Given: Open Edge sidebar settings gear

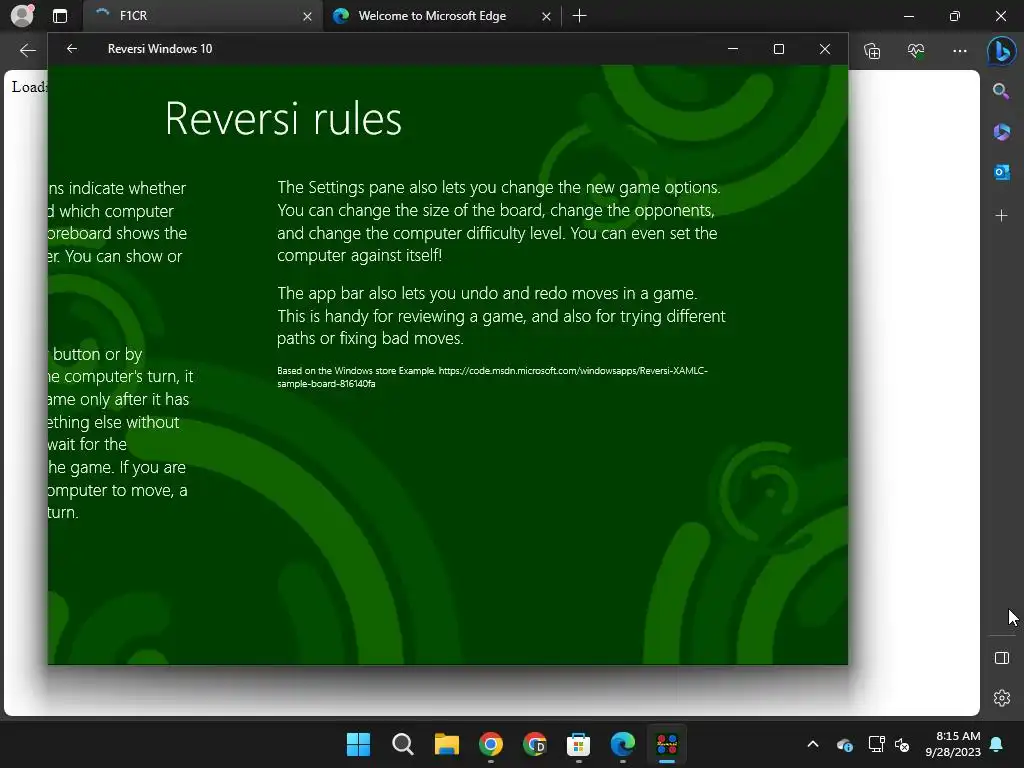Looking at the screenshot, I should click(1001, 698).
